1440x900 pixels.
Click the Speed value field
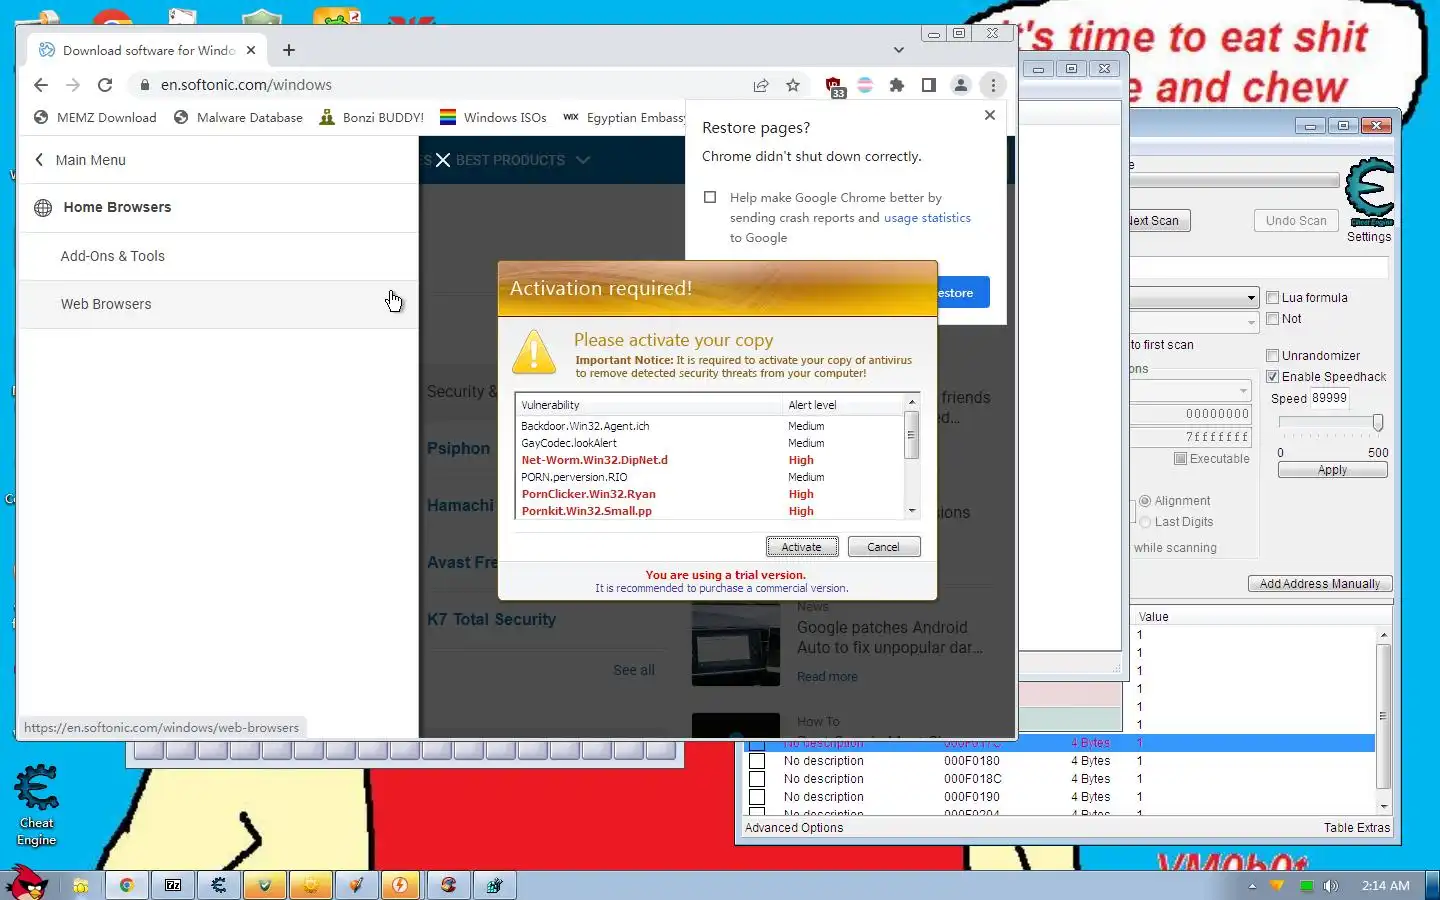(1329, 398)
